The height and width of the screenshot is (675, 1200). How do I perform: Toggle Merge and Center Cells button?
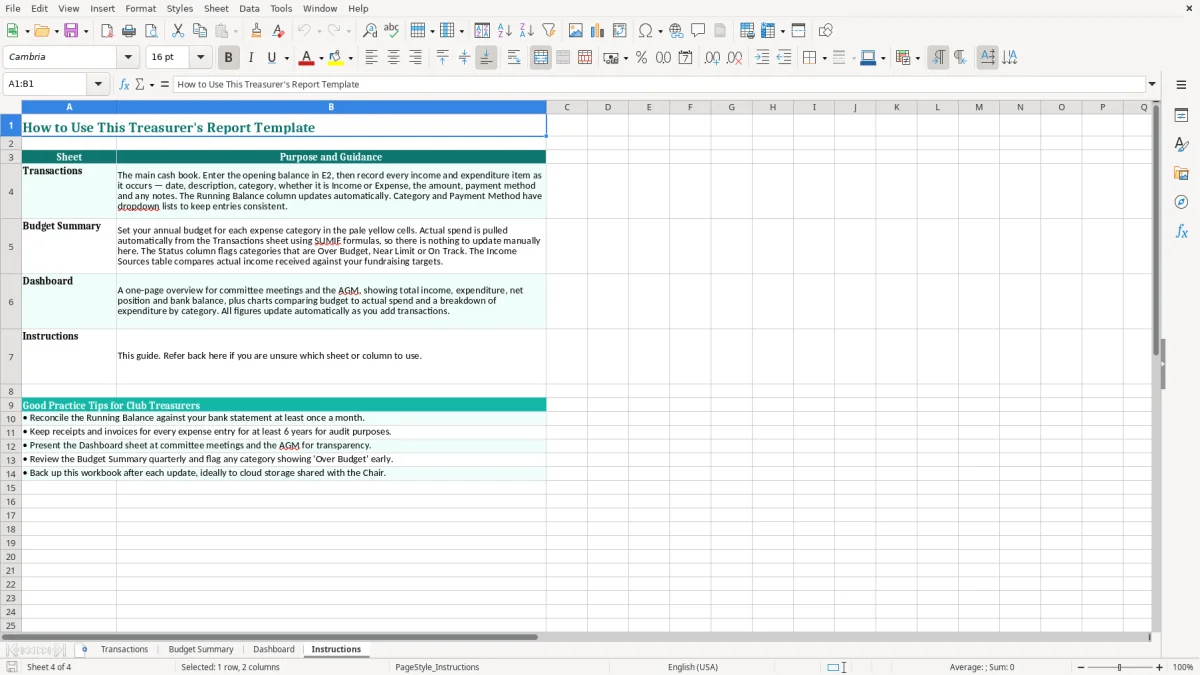(541, 58)
